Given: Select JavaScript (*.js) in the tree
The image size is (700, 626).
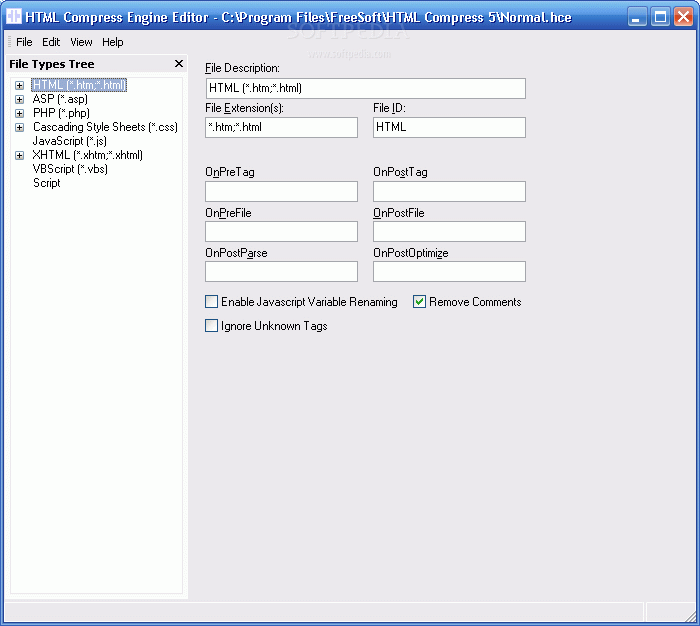Looking at the screenshot, I should (70, 141).
